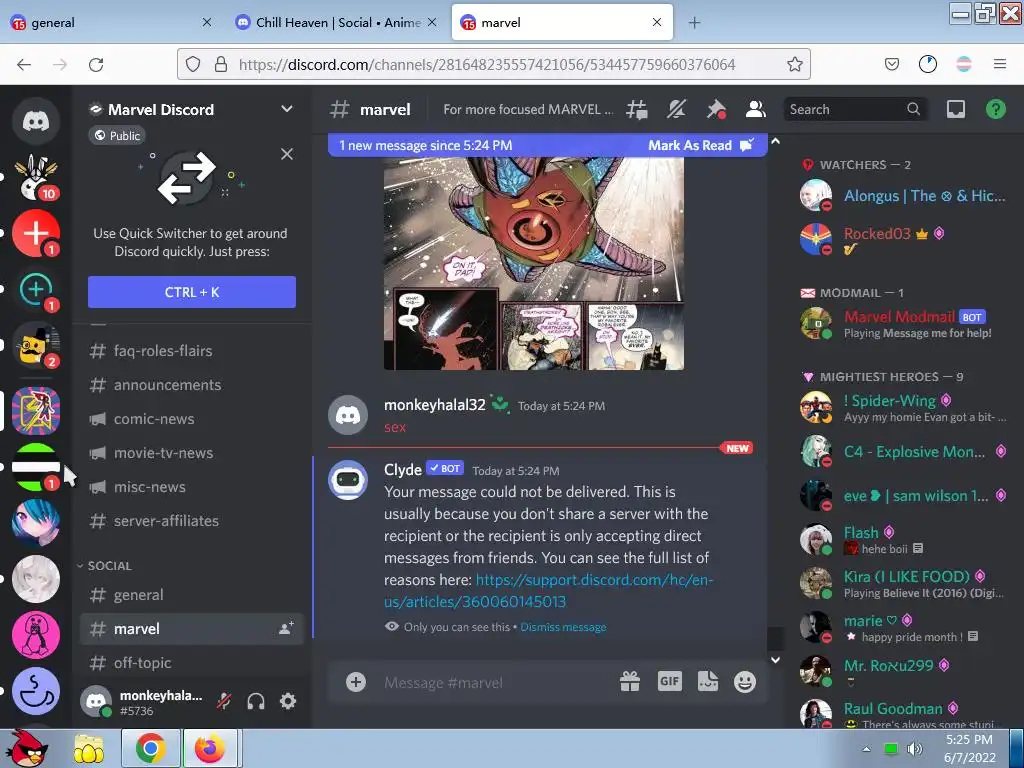This screenshot has width=1024, height=768.
Task: Dismiss Clyde's message via Dismiss message link
Action: point(563,627)
